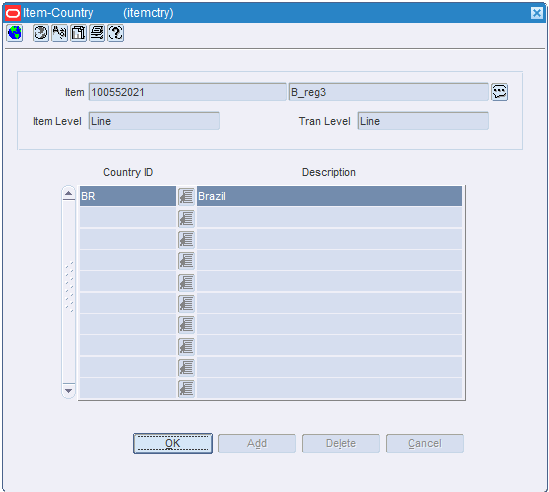Select the BR Country ID cell
The image size is (549, 492).
tap(128, 196)
